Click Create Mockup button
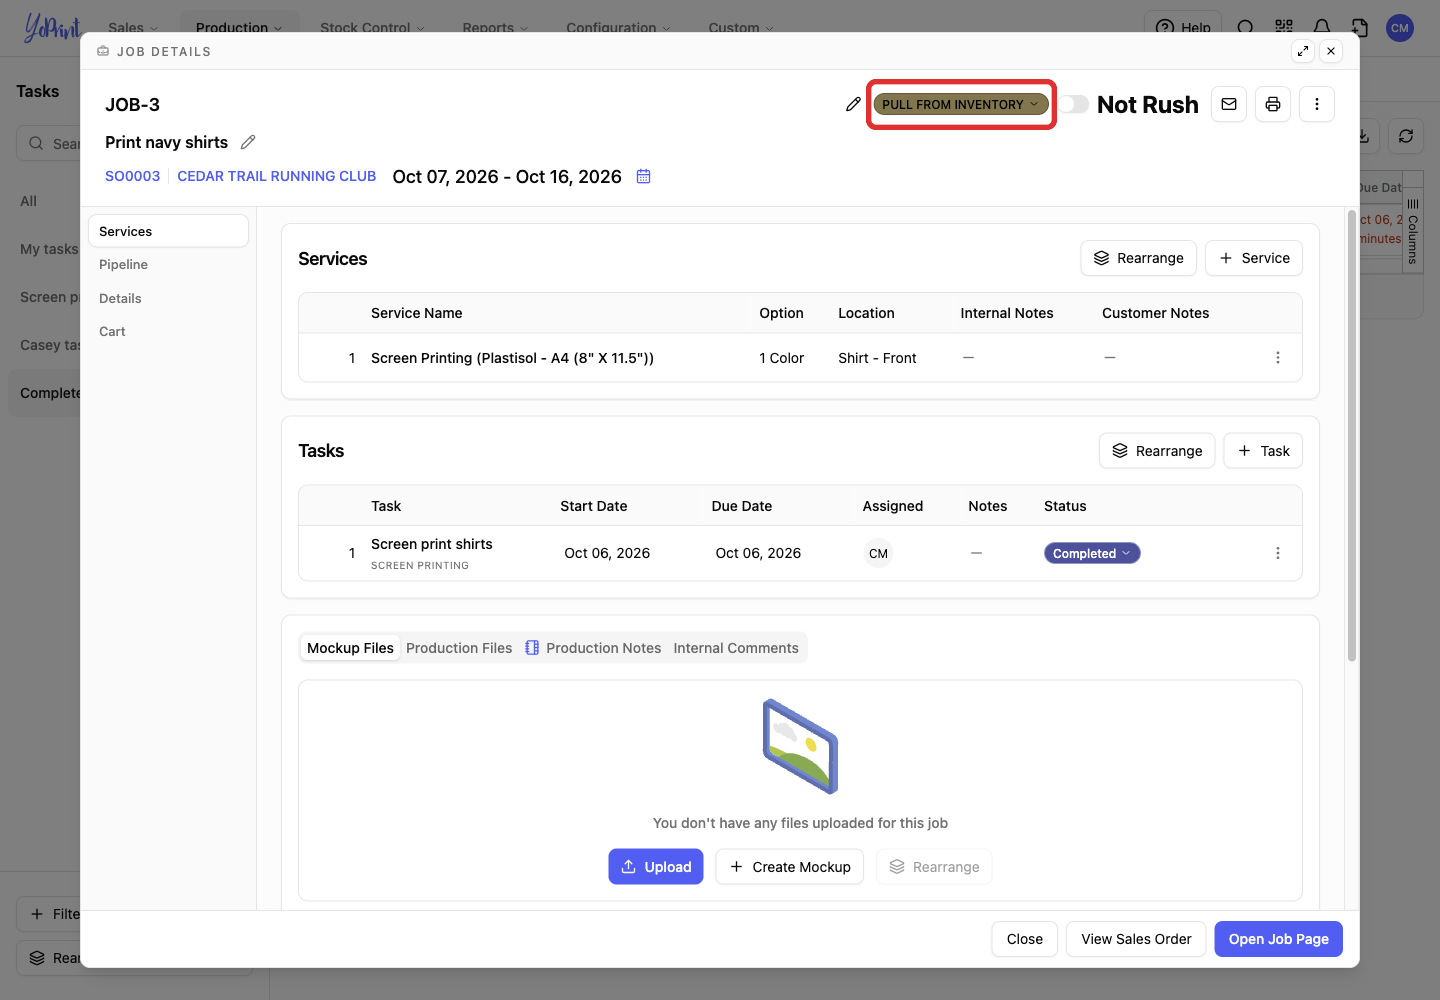This screenshot has height=1000, width=1440. pyautogui.click(x=790, y=867)
